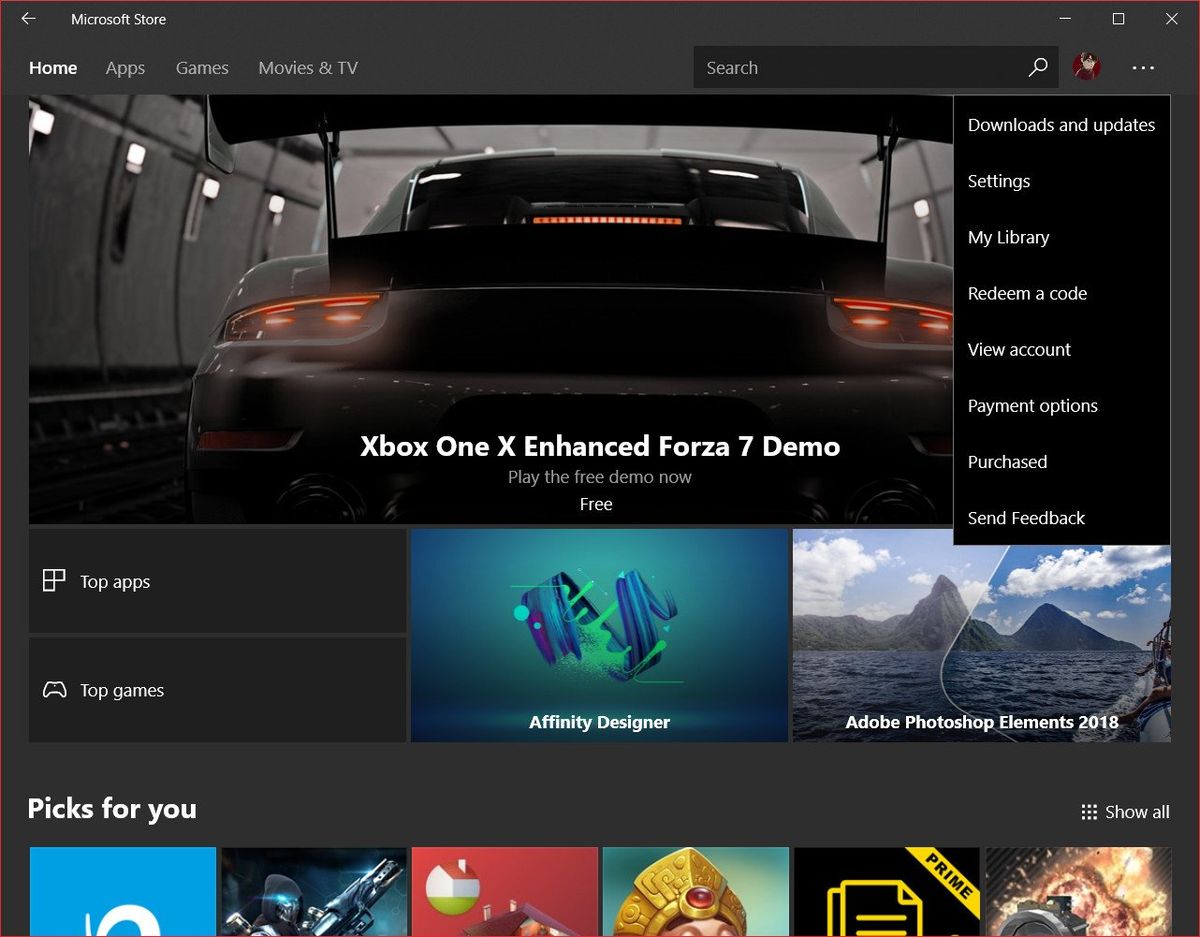Click Send Feedback menu entry
Viewport: 1200px width, 937px height.
1026,517
